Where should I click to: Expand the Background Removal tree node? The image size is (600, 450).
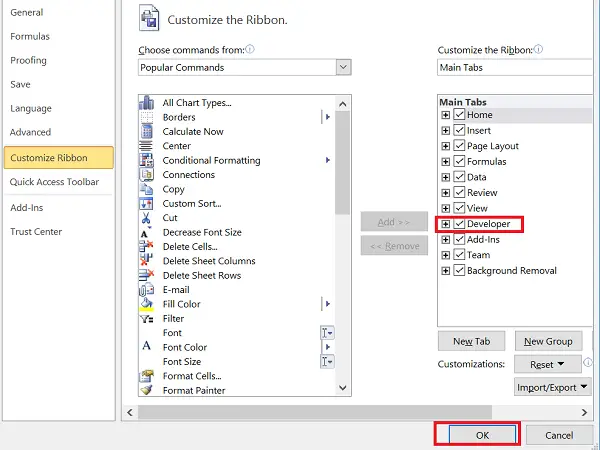coord(445,271)
